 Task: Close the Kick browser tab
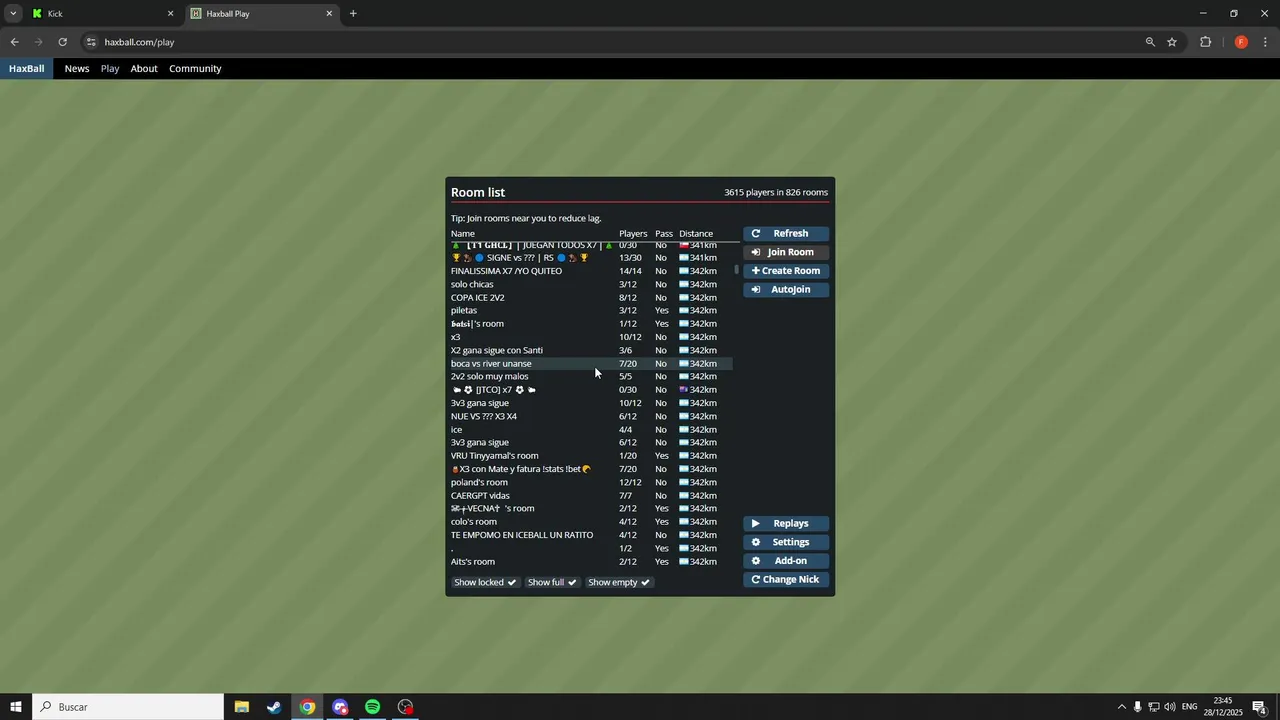pyautogui.click(x=170, y=14)
